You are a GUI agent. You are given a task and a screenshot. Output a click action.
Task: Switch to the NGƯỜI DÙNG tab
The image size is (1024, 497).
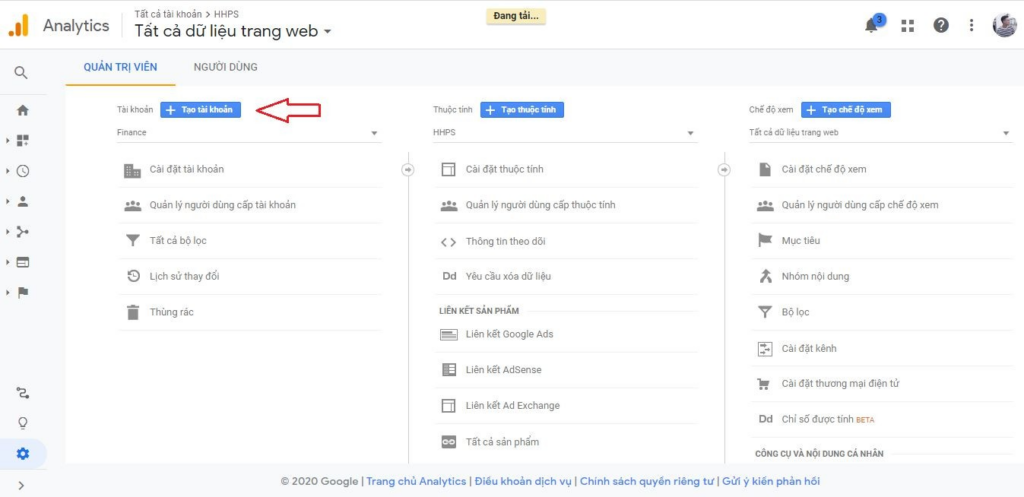click(x=225, y=67)
